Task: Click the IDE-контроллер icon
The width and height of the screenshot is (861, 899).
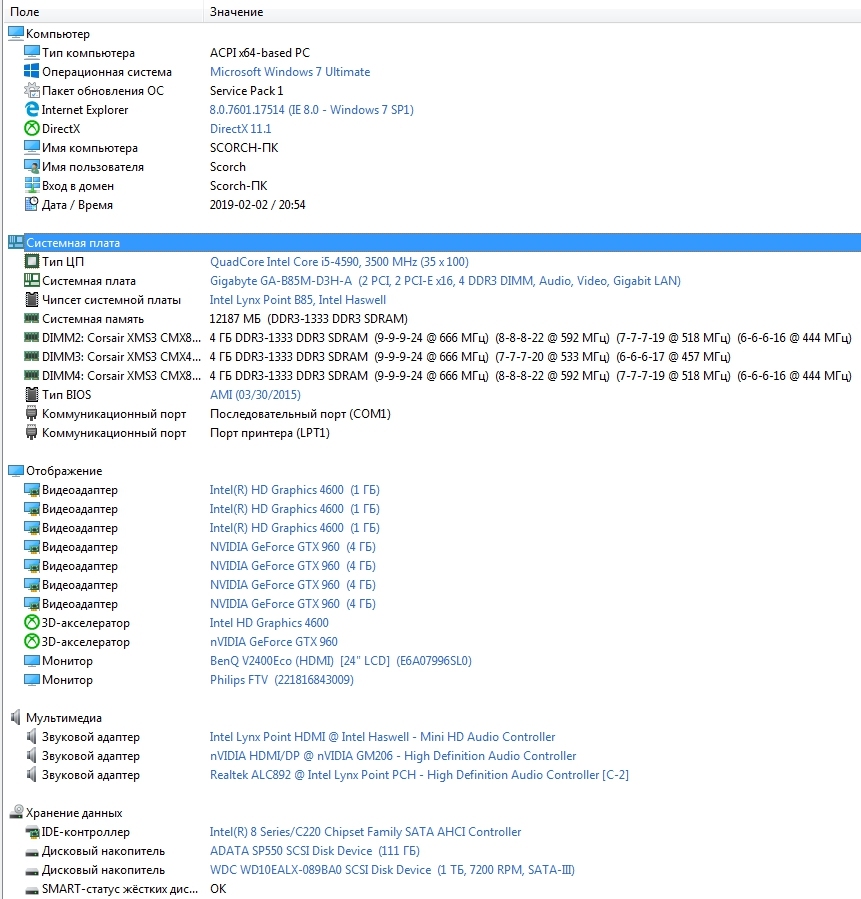Action: pyautogui.click(x=32, y=831)
